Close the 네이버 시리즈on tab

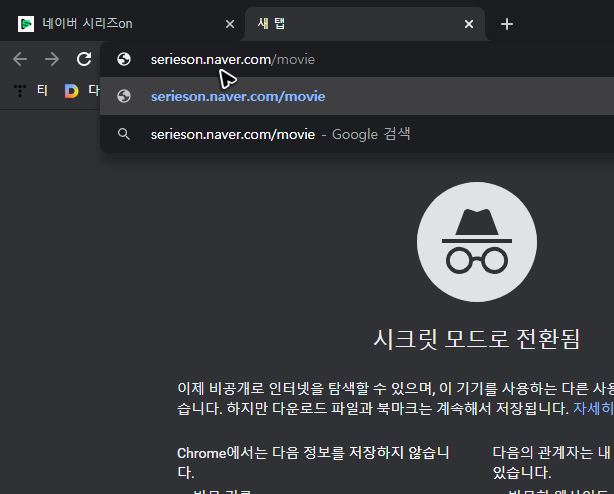click(x=230, y=24)
